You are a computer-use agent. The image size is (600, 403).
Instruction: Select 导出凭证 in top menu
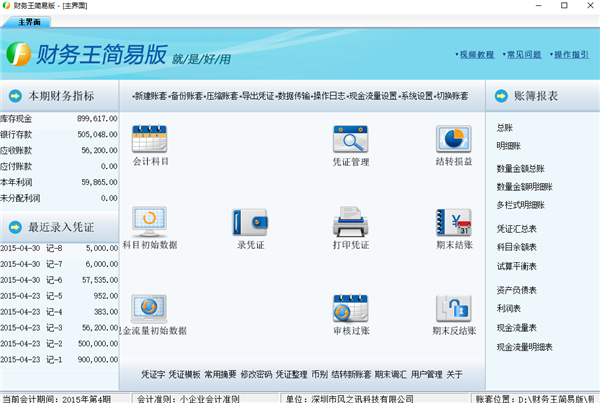258,96
